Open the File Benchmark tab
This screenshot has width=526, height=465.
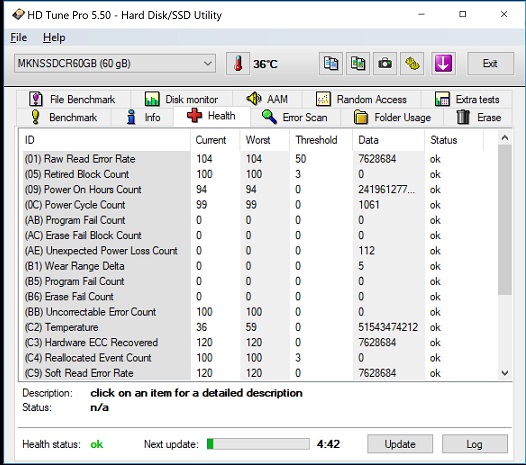click(x=72, y=99)
